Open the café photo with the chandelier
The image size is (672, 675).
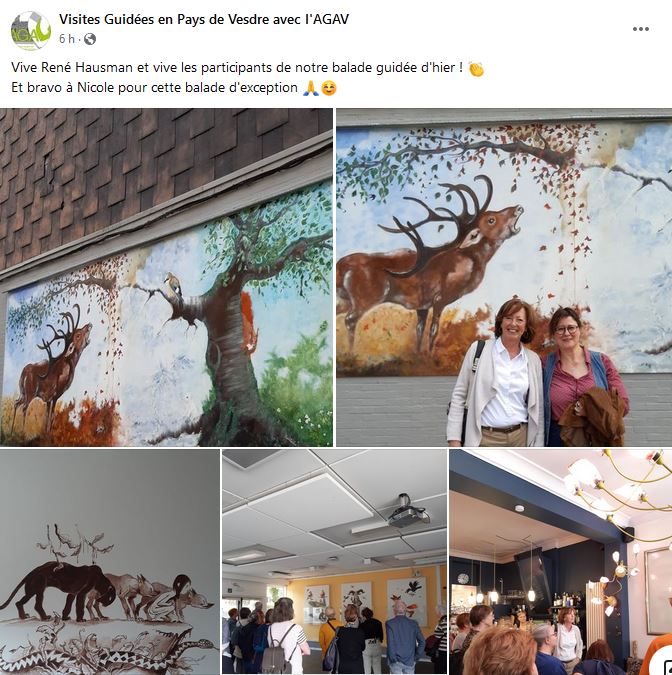(x=561, y=562)
